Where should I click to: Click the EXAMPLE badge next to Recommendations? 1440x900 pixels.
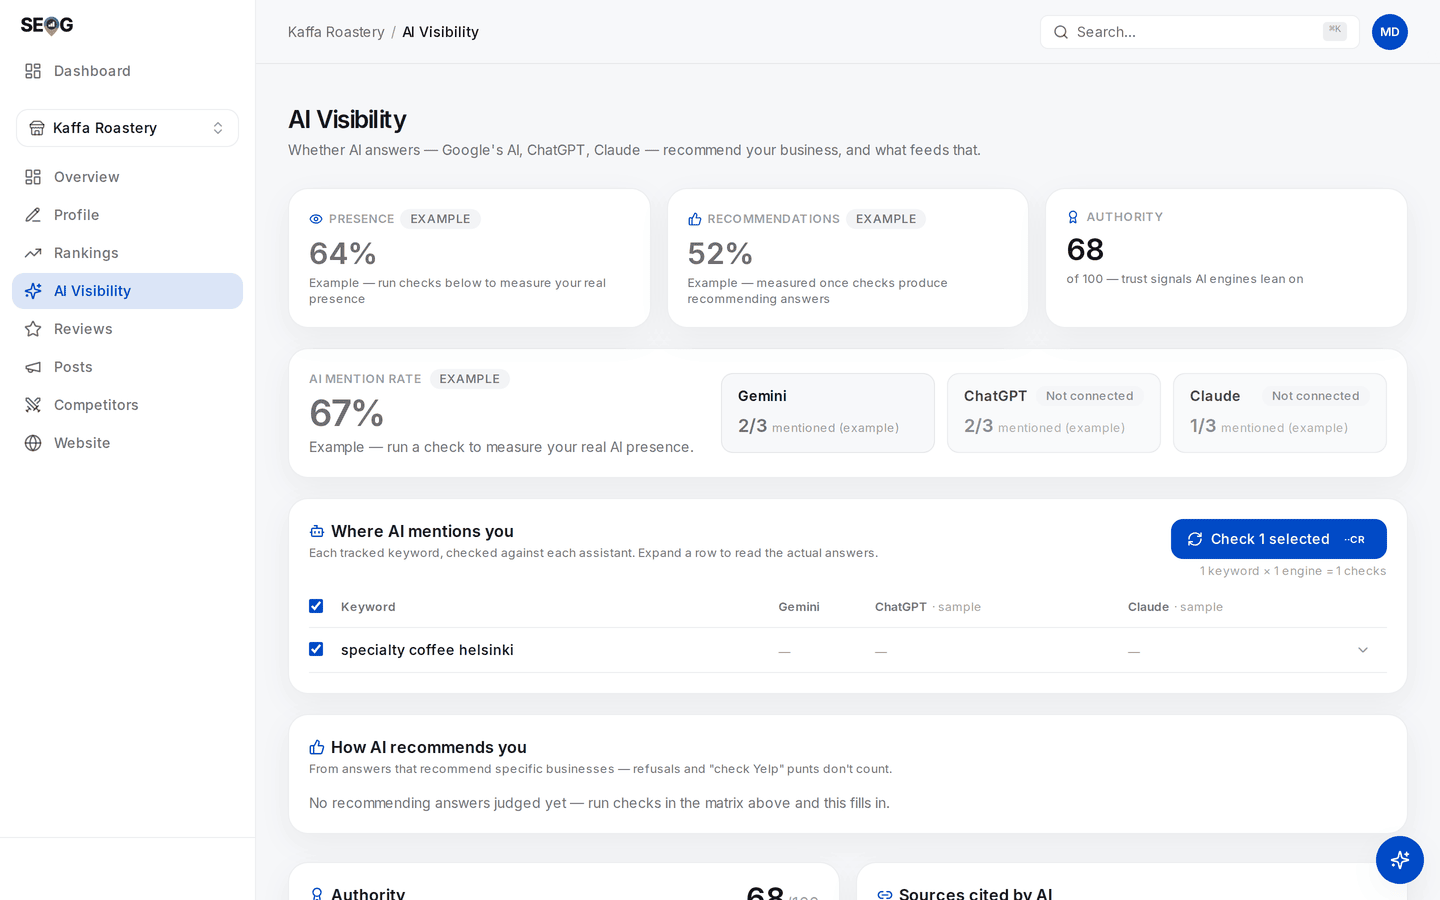(886, 219)
